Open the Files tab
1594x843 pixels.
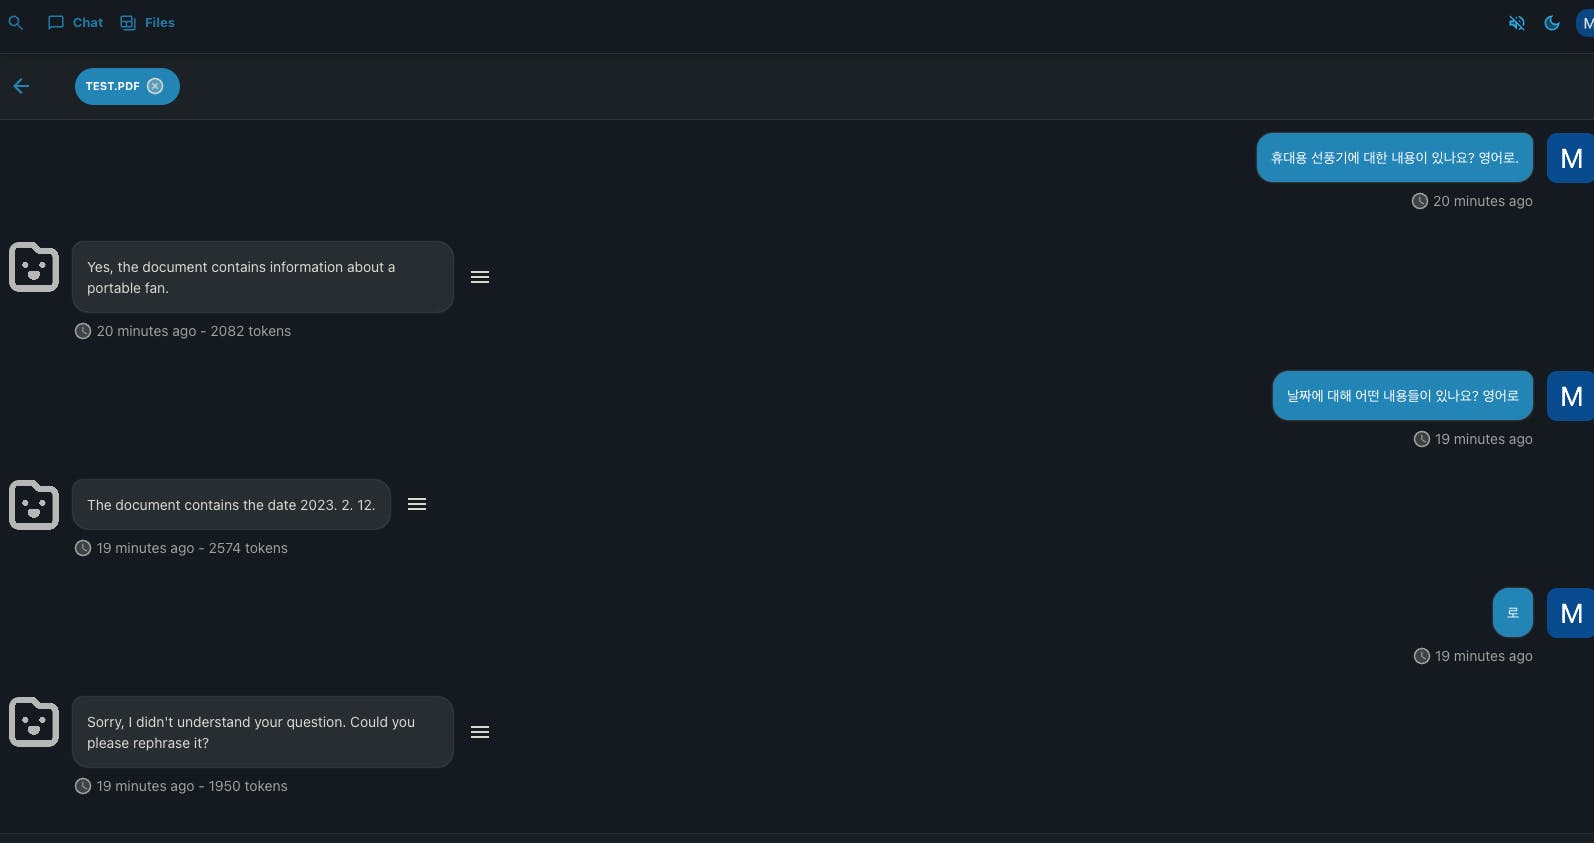(x=147, y=22)
